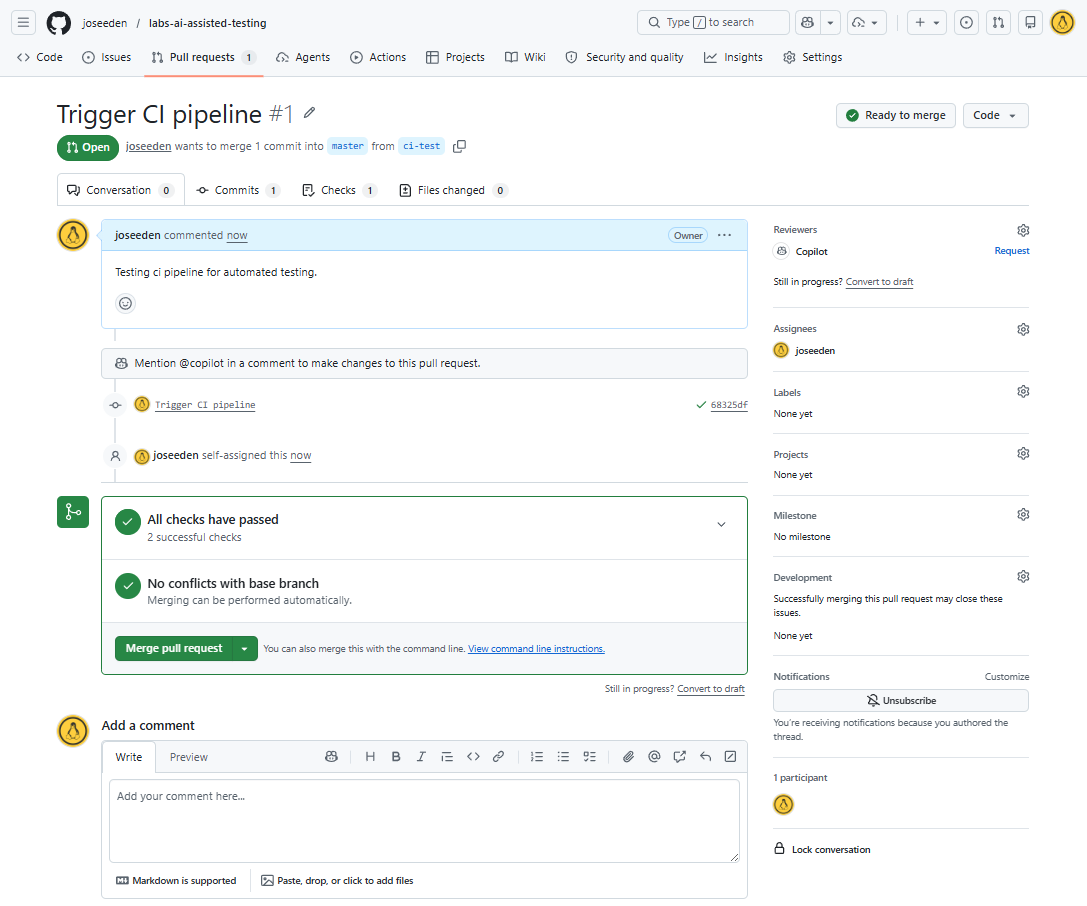Insert a link in comment editor
Viewport: 1087px width, 906px height.
click(498, 756)
